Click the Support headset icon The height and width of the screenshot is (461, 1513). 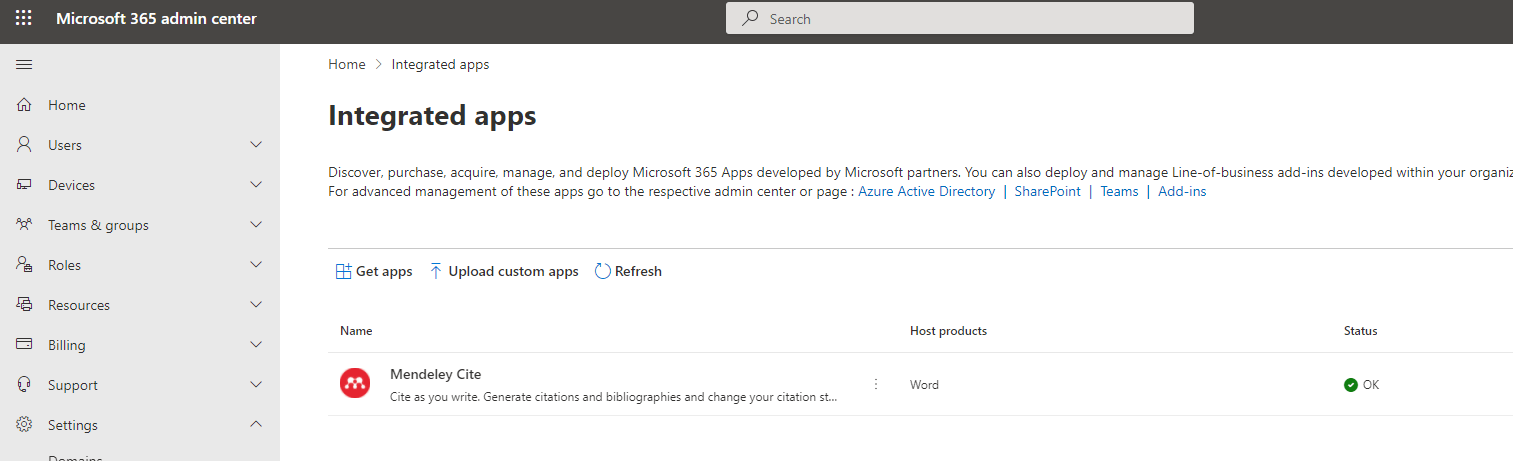coord(25,385)
